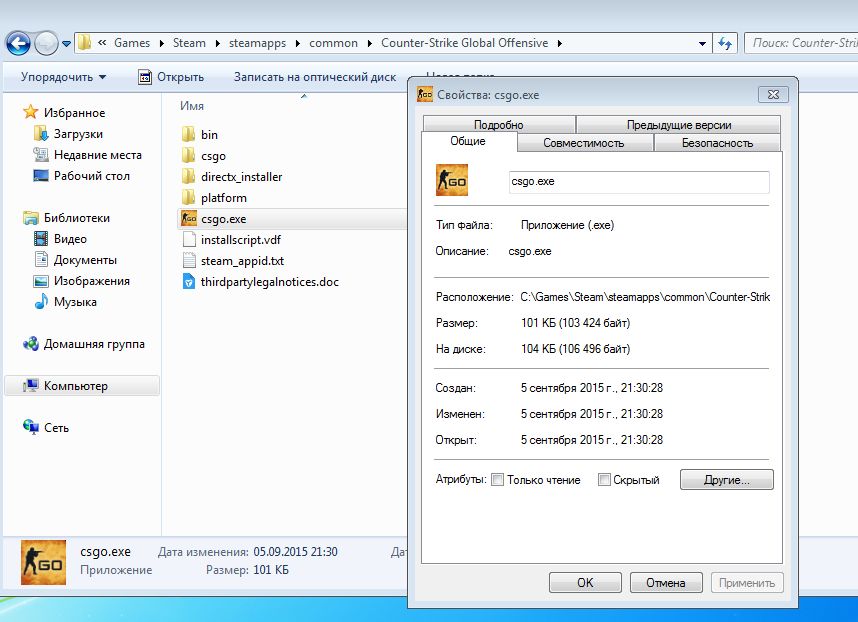This screenshot has height=622, width=858.
Task: Go back with the Explorer back arrow
Action: coord(18,43)
